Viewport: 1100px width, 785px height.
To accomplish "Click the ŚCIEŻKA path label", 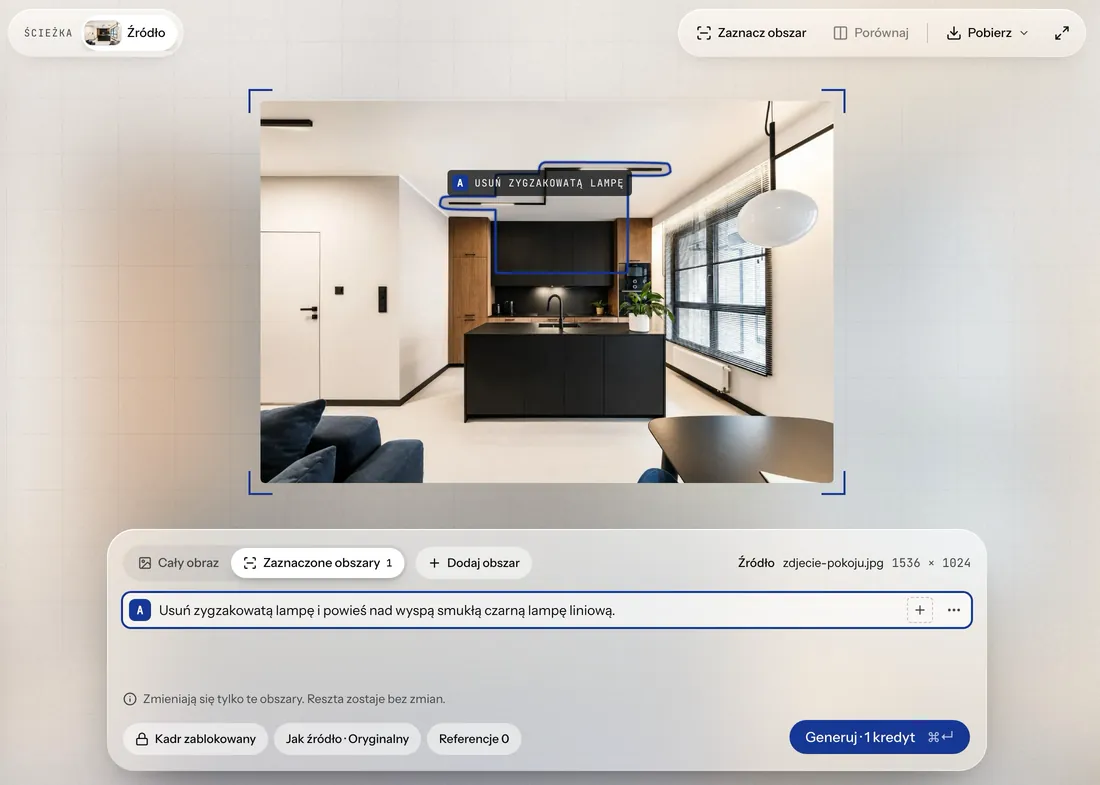I will point(48,33).
